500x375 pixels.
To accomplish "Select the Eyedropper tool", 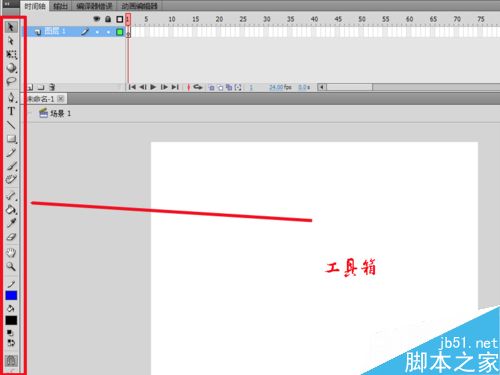I will coord(11,223).
